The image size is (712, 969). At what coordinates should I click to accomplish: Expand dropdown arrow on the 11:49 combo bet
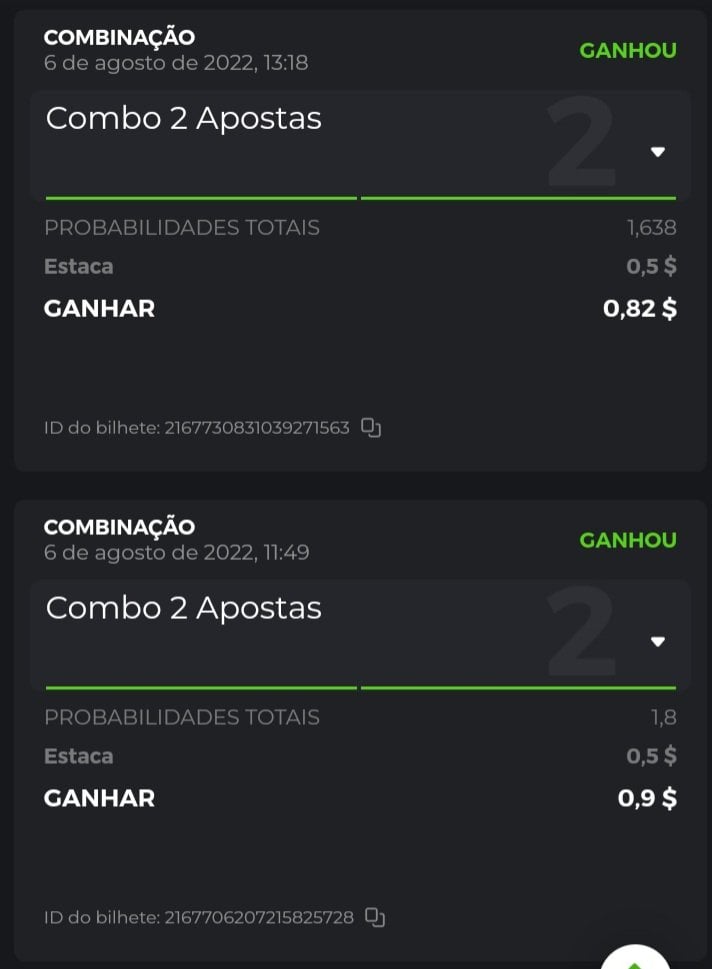pos(658,641)
